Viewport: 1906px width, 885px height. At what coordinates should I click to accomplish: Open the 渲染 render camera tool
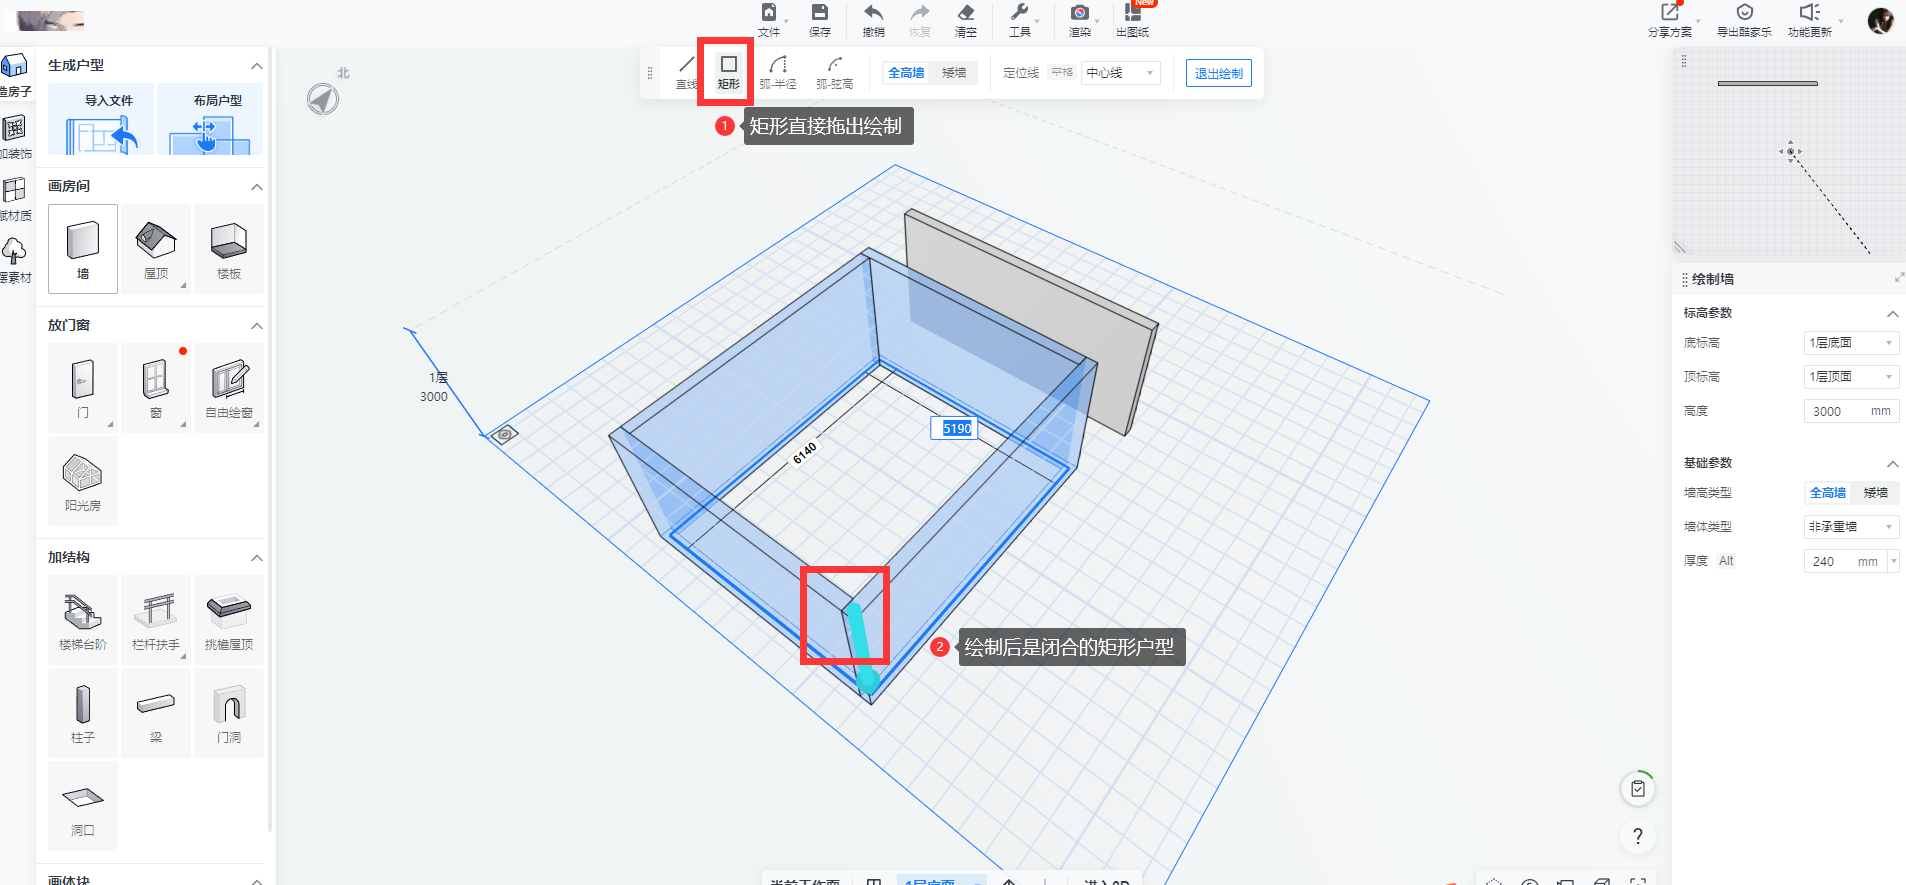tap(1079, 18)
